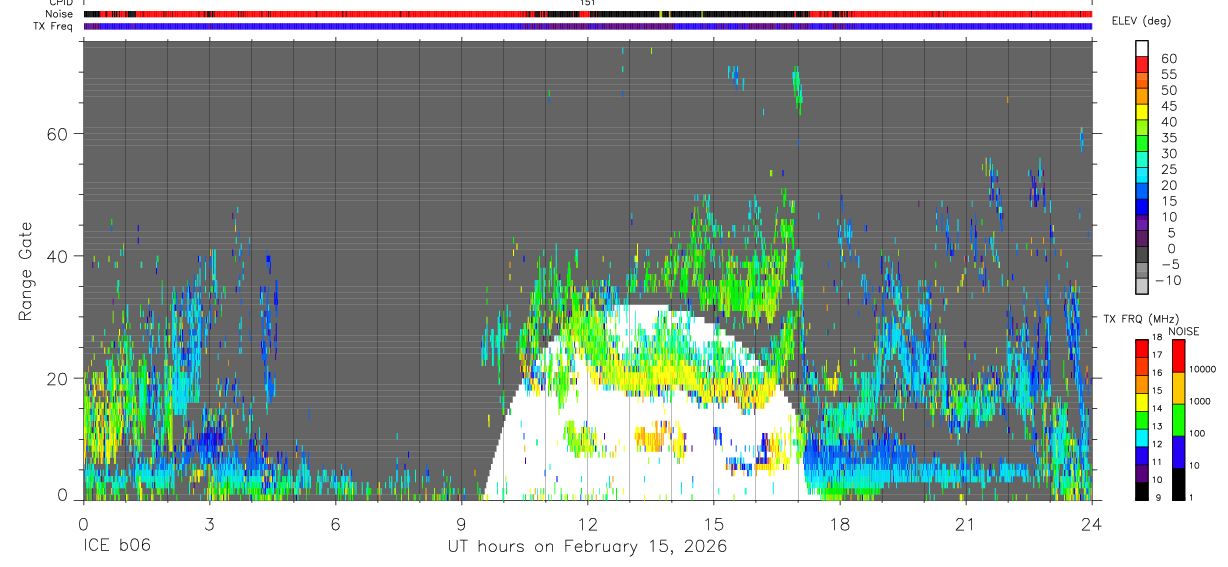Click the '20' tick label on the Range Gate axis
The width and height of the screenshot is (1228, 567).
[x=56, y=378]
